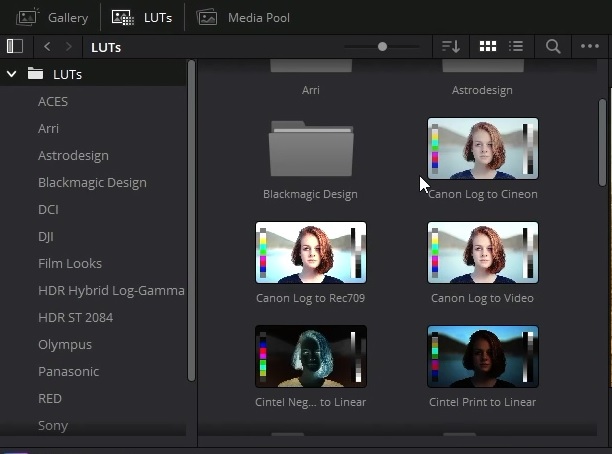This screenshot has height=454, width=612.
Task: Toggle the sidebar panel visibility icon
Action: click(15, 46)
